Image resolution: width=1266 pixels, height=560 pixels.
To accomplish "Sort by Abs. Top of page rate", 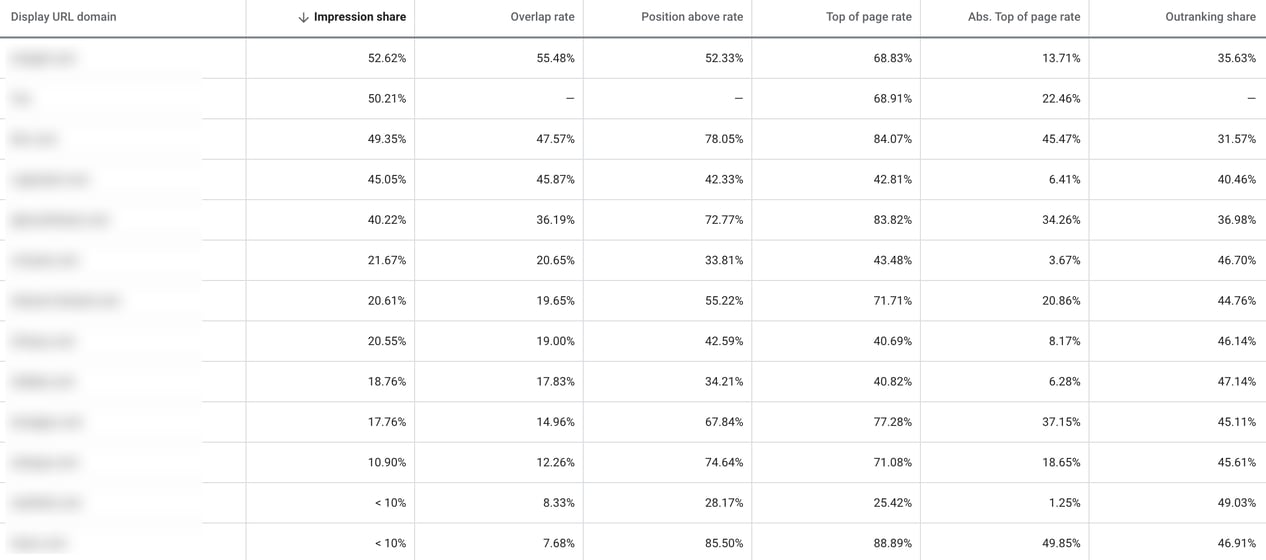I will (x=1024, y=17).
